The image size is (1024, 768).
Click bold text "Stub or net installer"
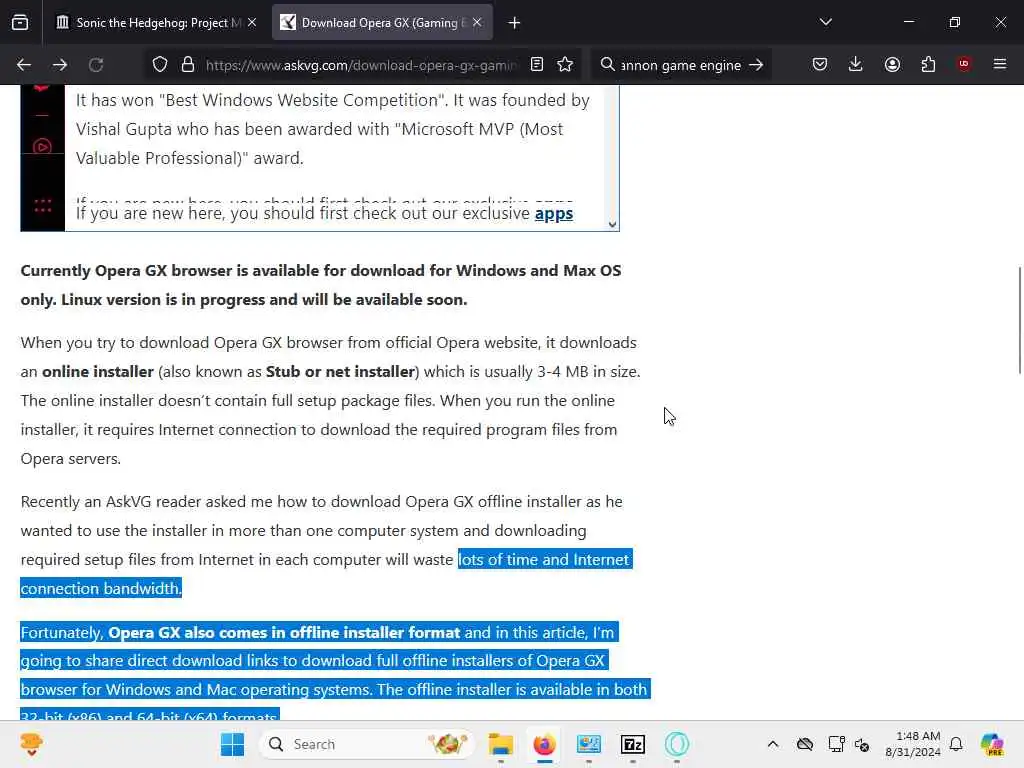[x=340, y=372]
